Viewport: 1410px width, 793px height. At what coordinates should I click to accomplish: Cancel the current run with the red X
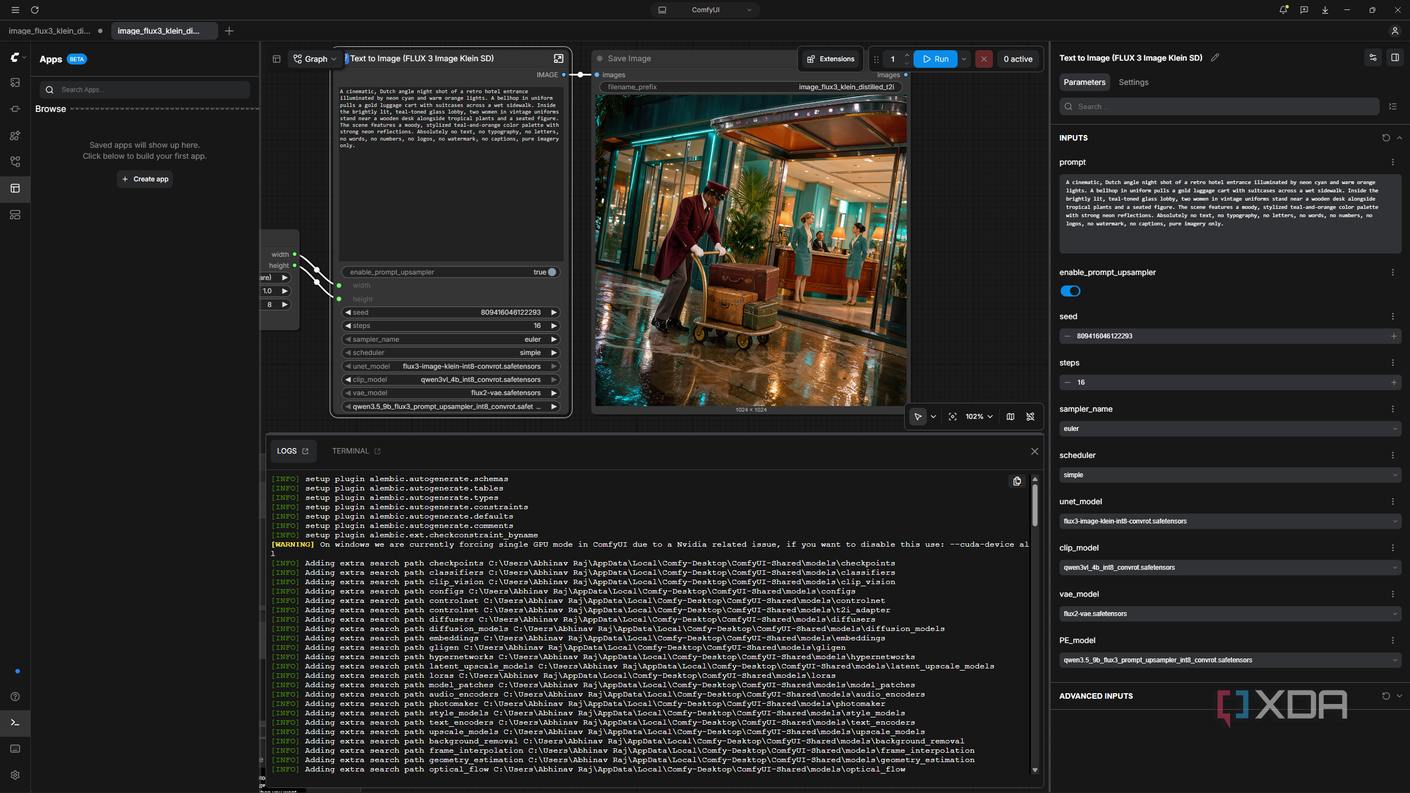pos(984,59)
